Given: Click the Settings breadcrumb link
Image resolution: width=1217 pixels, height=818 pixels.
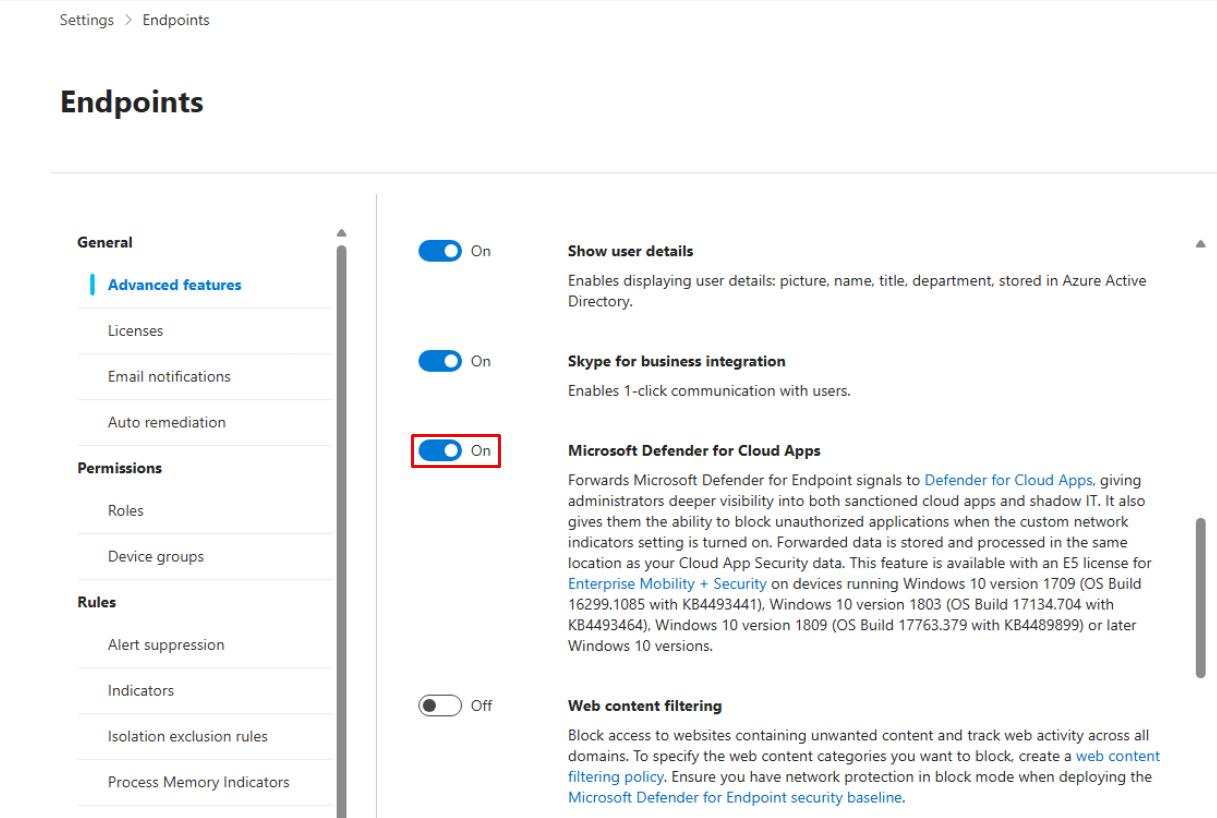Looking at the screenshot, I should click(x=87, y=20).
